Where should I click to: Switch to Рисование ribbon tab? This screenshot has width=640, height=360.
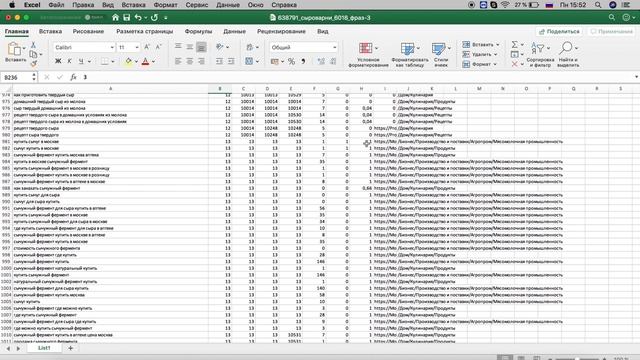coord(88,31)
